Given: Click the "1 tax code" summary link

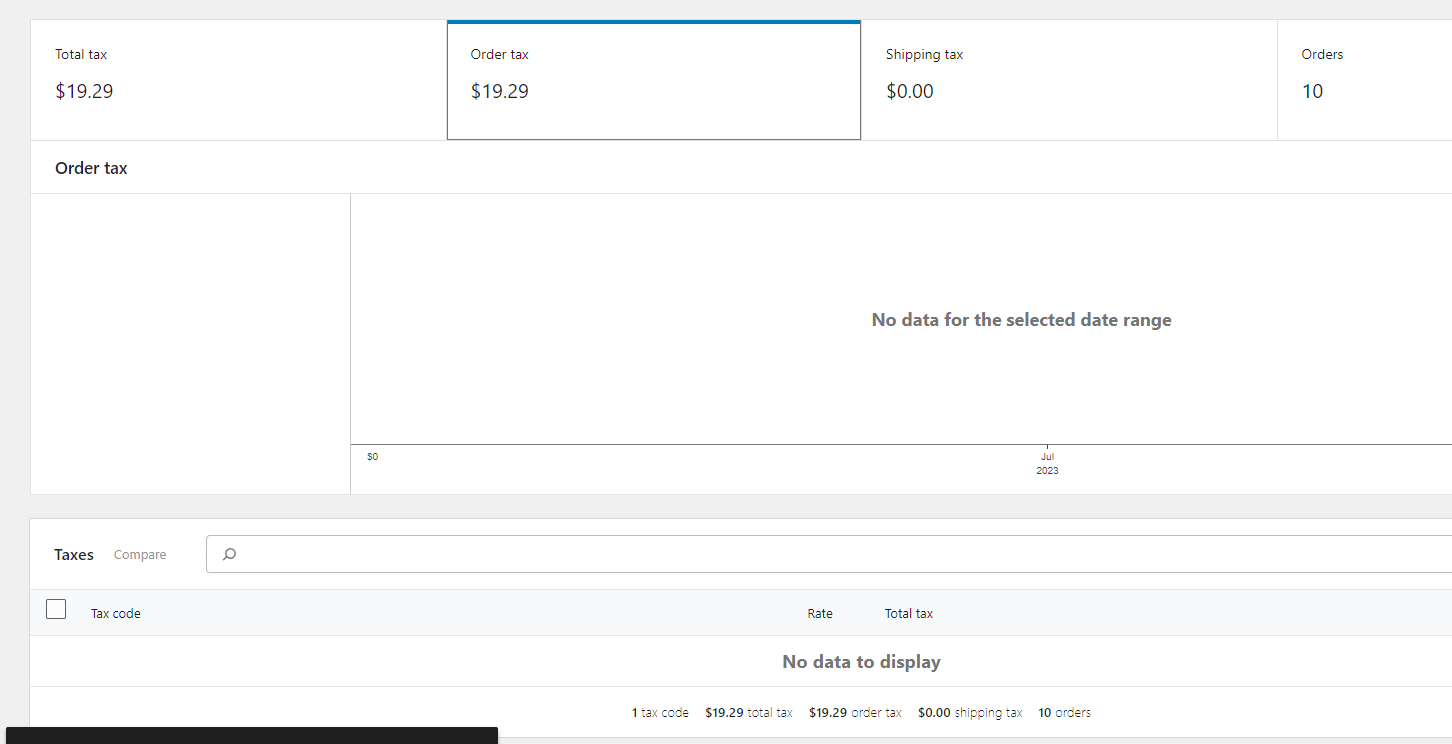Looking at the screenshot, I should (x=660, y=712).
